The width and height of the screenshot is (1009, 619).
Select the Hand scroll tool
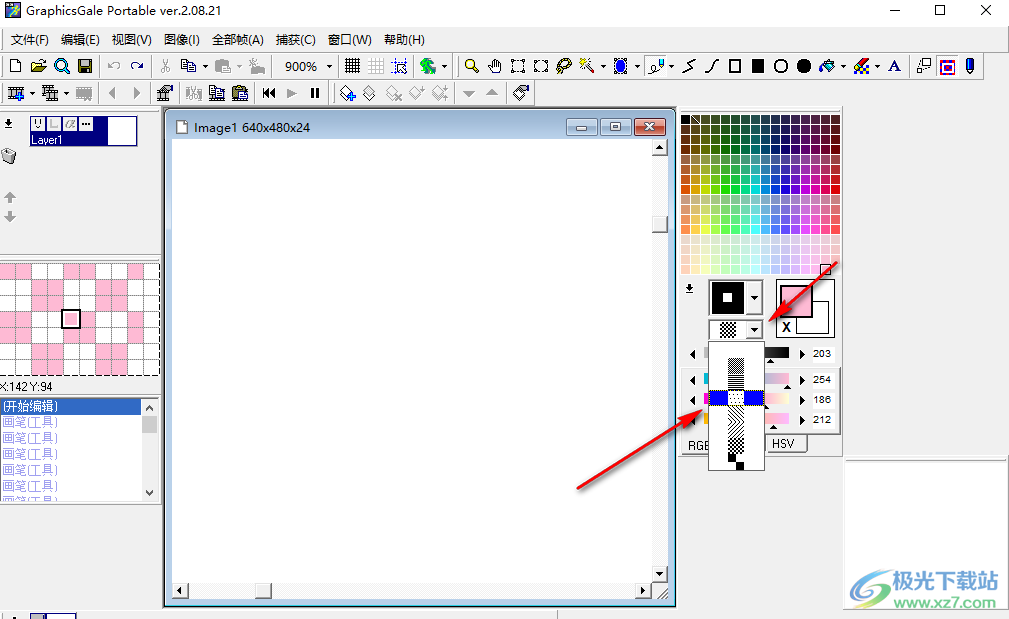coord(494,66)
